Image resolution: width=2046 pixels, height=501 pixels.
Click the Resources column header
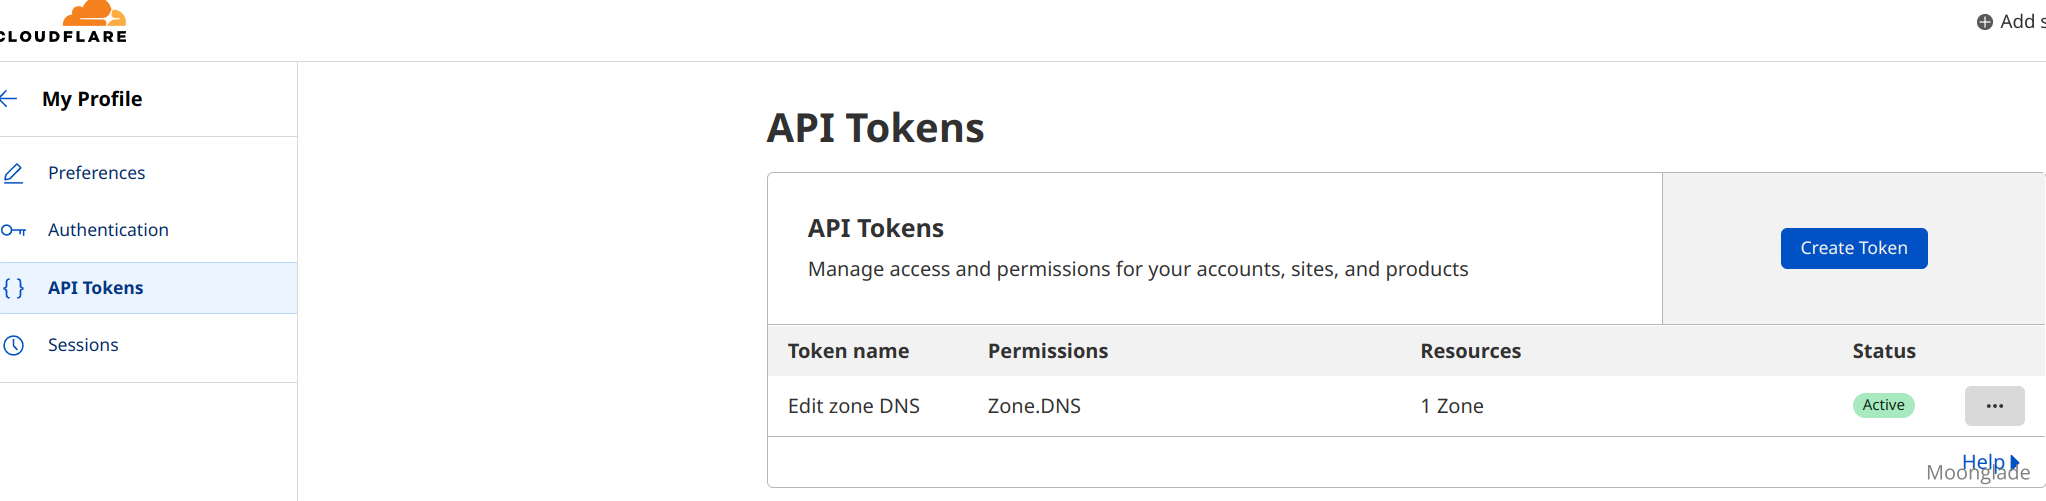point(1470,351)
